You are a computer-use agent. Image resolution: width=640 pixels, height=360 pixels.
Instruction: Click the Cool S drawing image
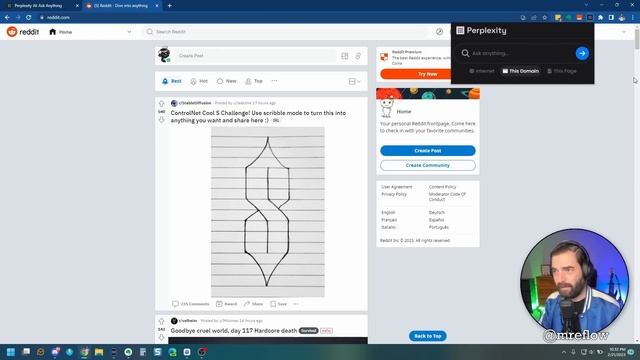coord(268,212)
